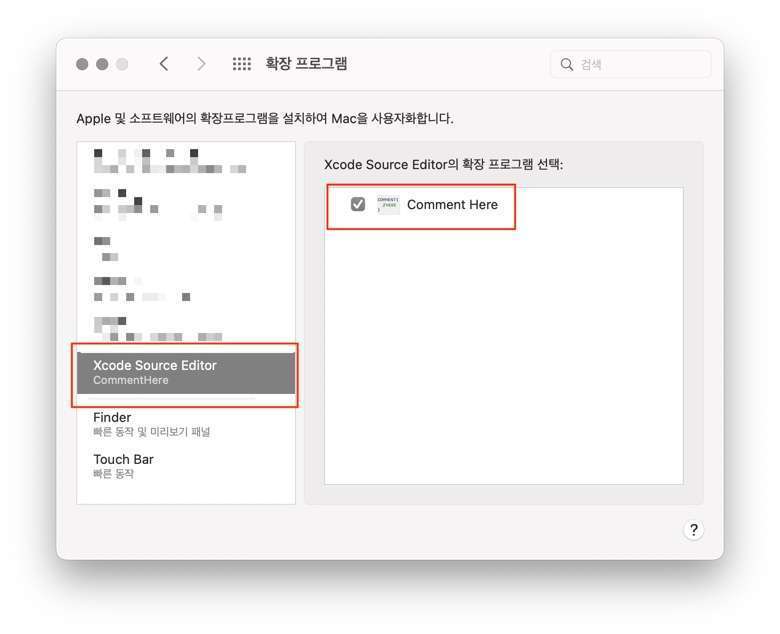This screenshot has height=634, width=780.
Task: Click the magnifying glass search icon
Action: pyautogui.click(x=567, y=65)
